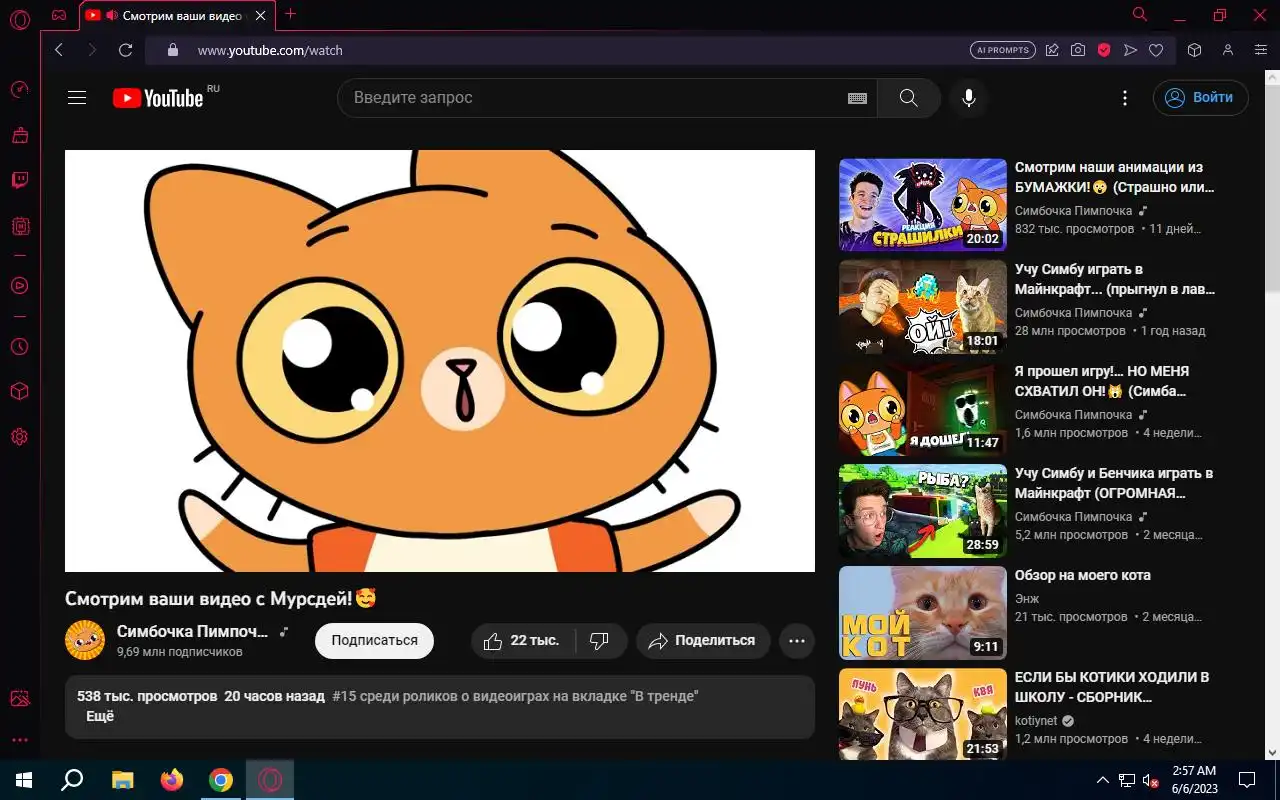Click the www.youtube.com/watch address bar

(270, 50)
